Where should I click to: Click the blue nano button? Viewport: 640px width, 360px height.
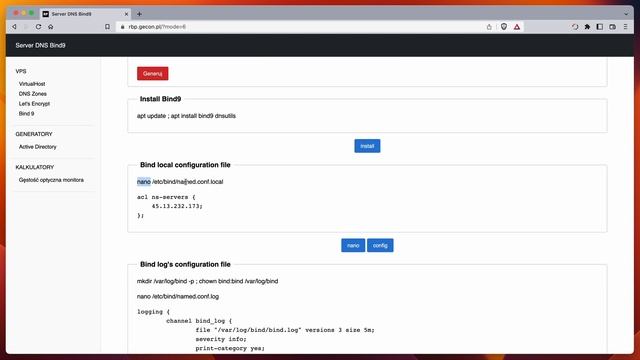pos(353,245)
